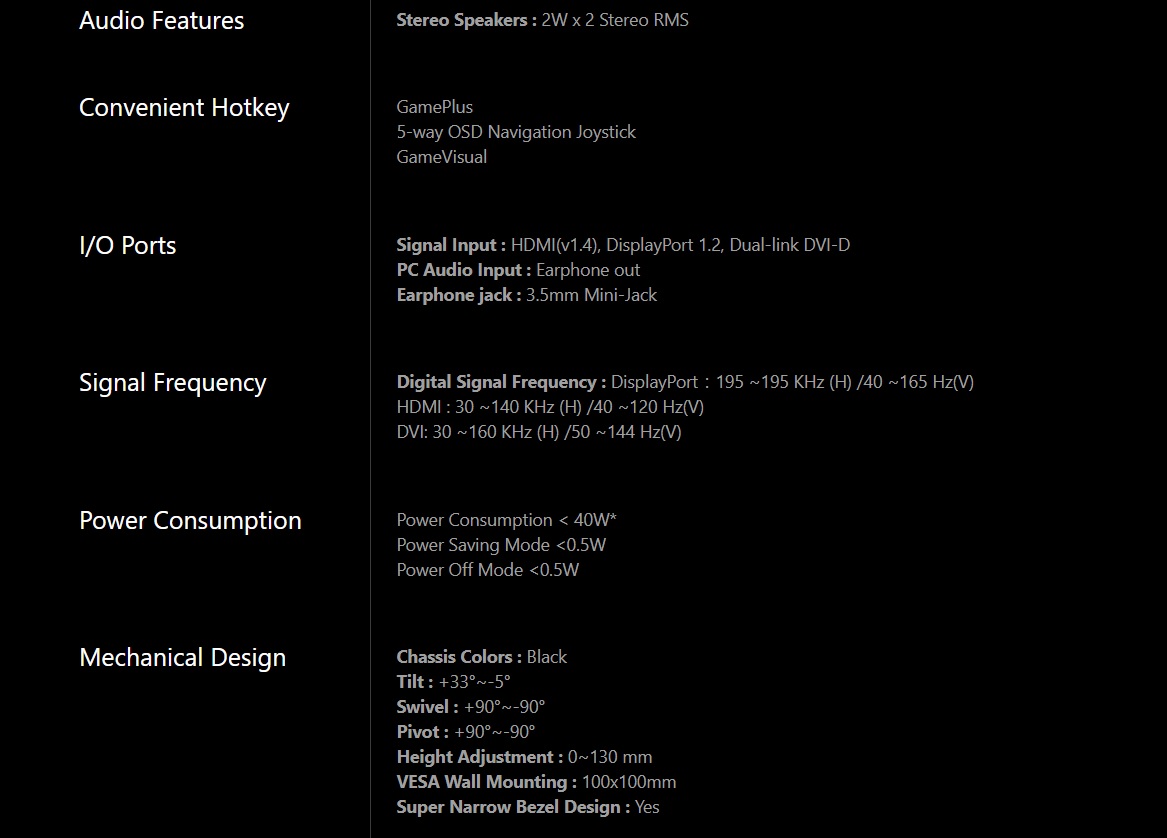1167x838 pixels.
Task: Click the Power Consumption section heading
Action: click(190, 521)
